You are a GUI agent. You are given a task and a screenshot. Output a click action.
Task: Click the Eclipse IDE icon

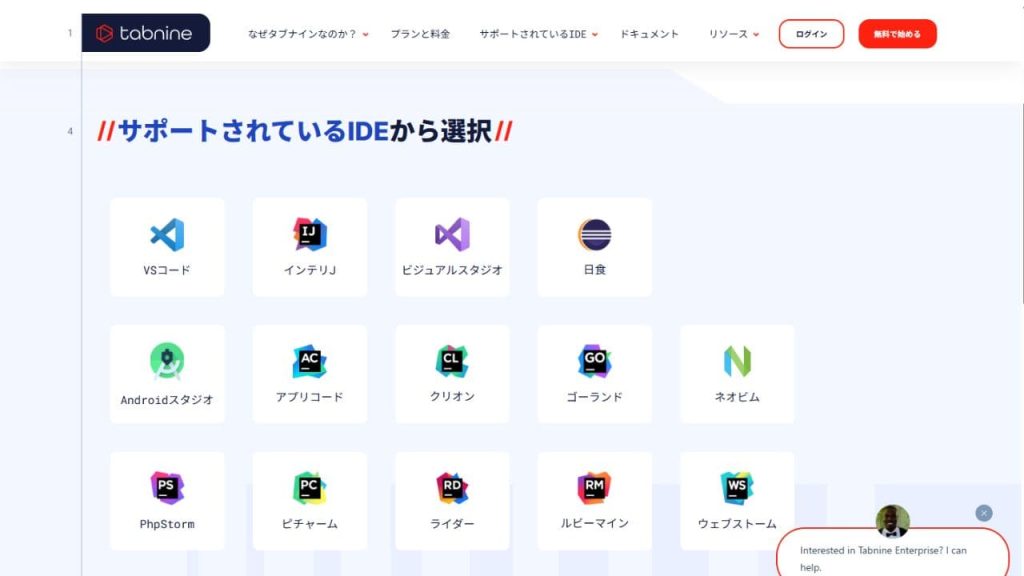594,235
